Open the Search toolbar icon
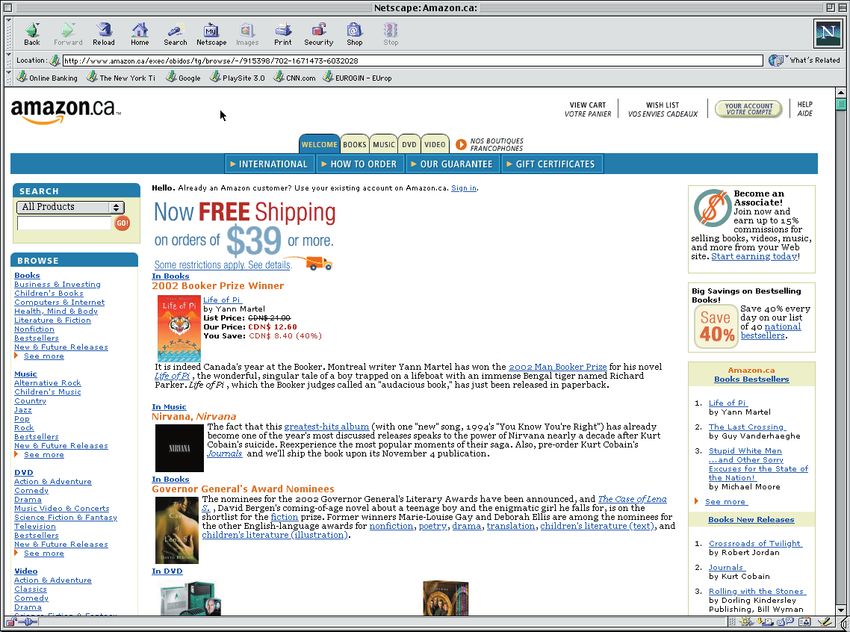Screen dimensions: 850x632 coord(175,34)
